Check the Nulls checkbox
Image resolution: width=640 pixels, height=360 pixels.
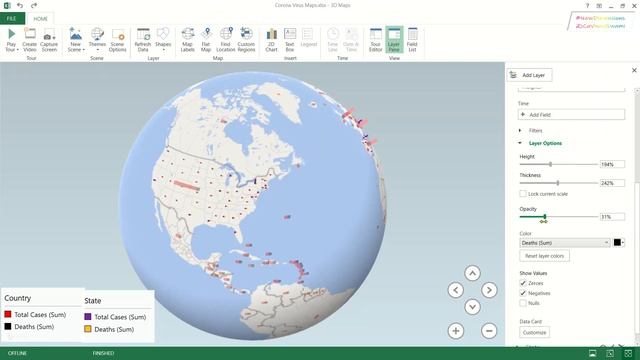pos(522,303)
